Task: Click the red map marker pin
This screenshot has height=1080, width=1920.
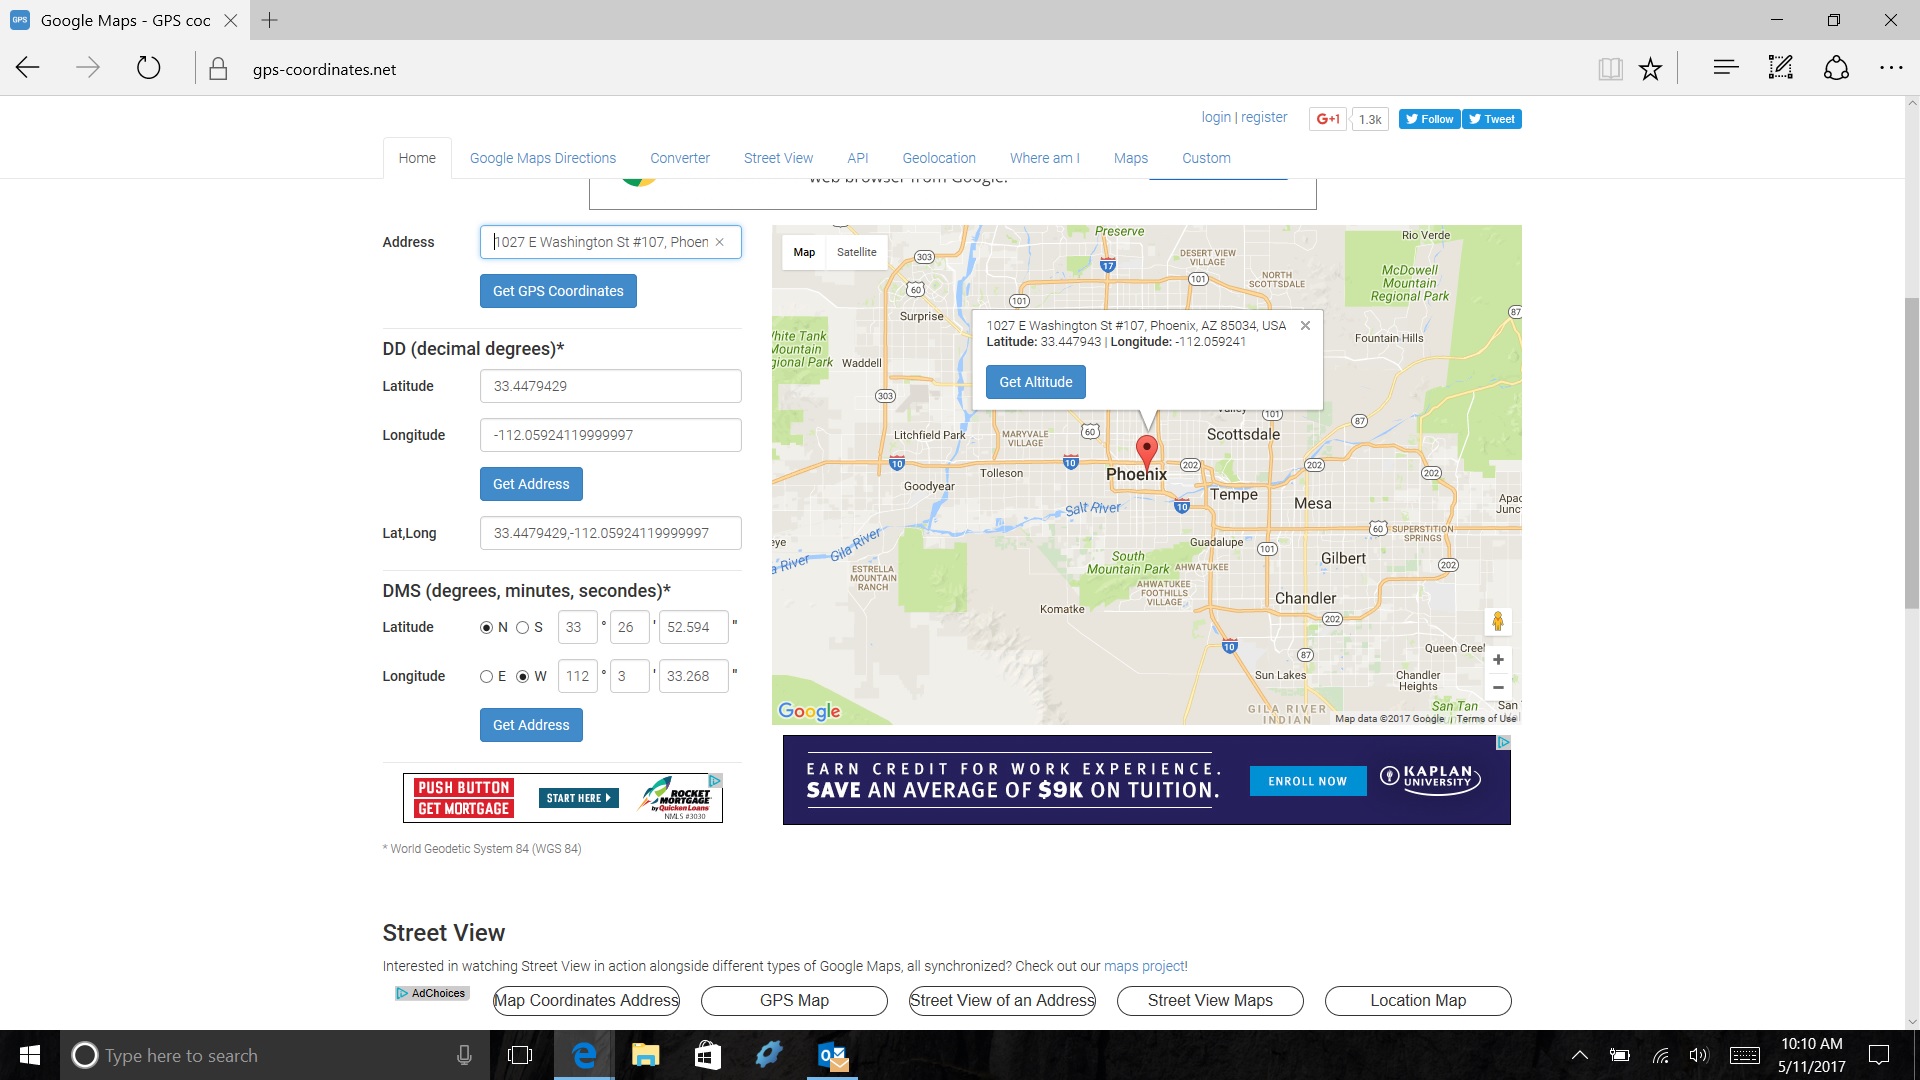Action: pos(1147,452)
